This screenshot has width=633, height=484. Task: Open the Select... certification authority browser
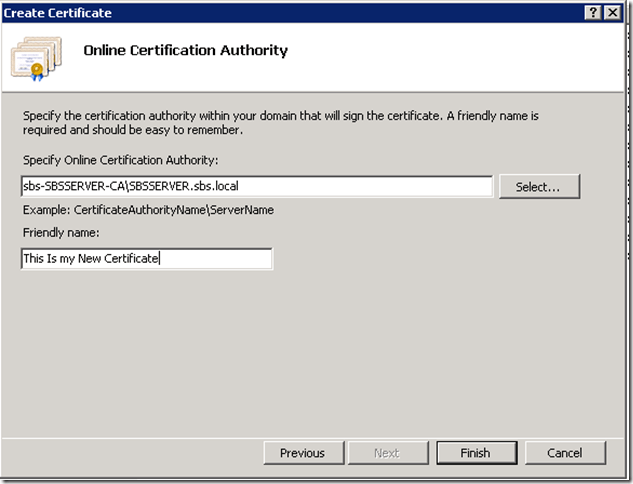[539, 186]
